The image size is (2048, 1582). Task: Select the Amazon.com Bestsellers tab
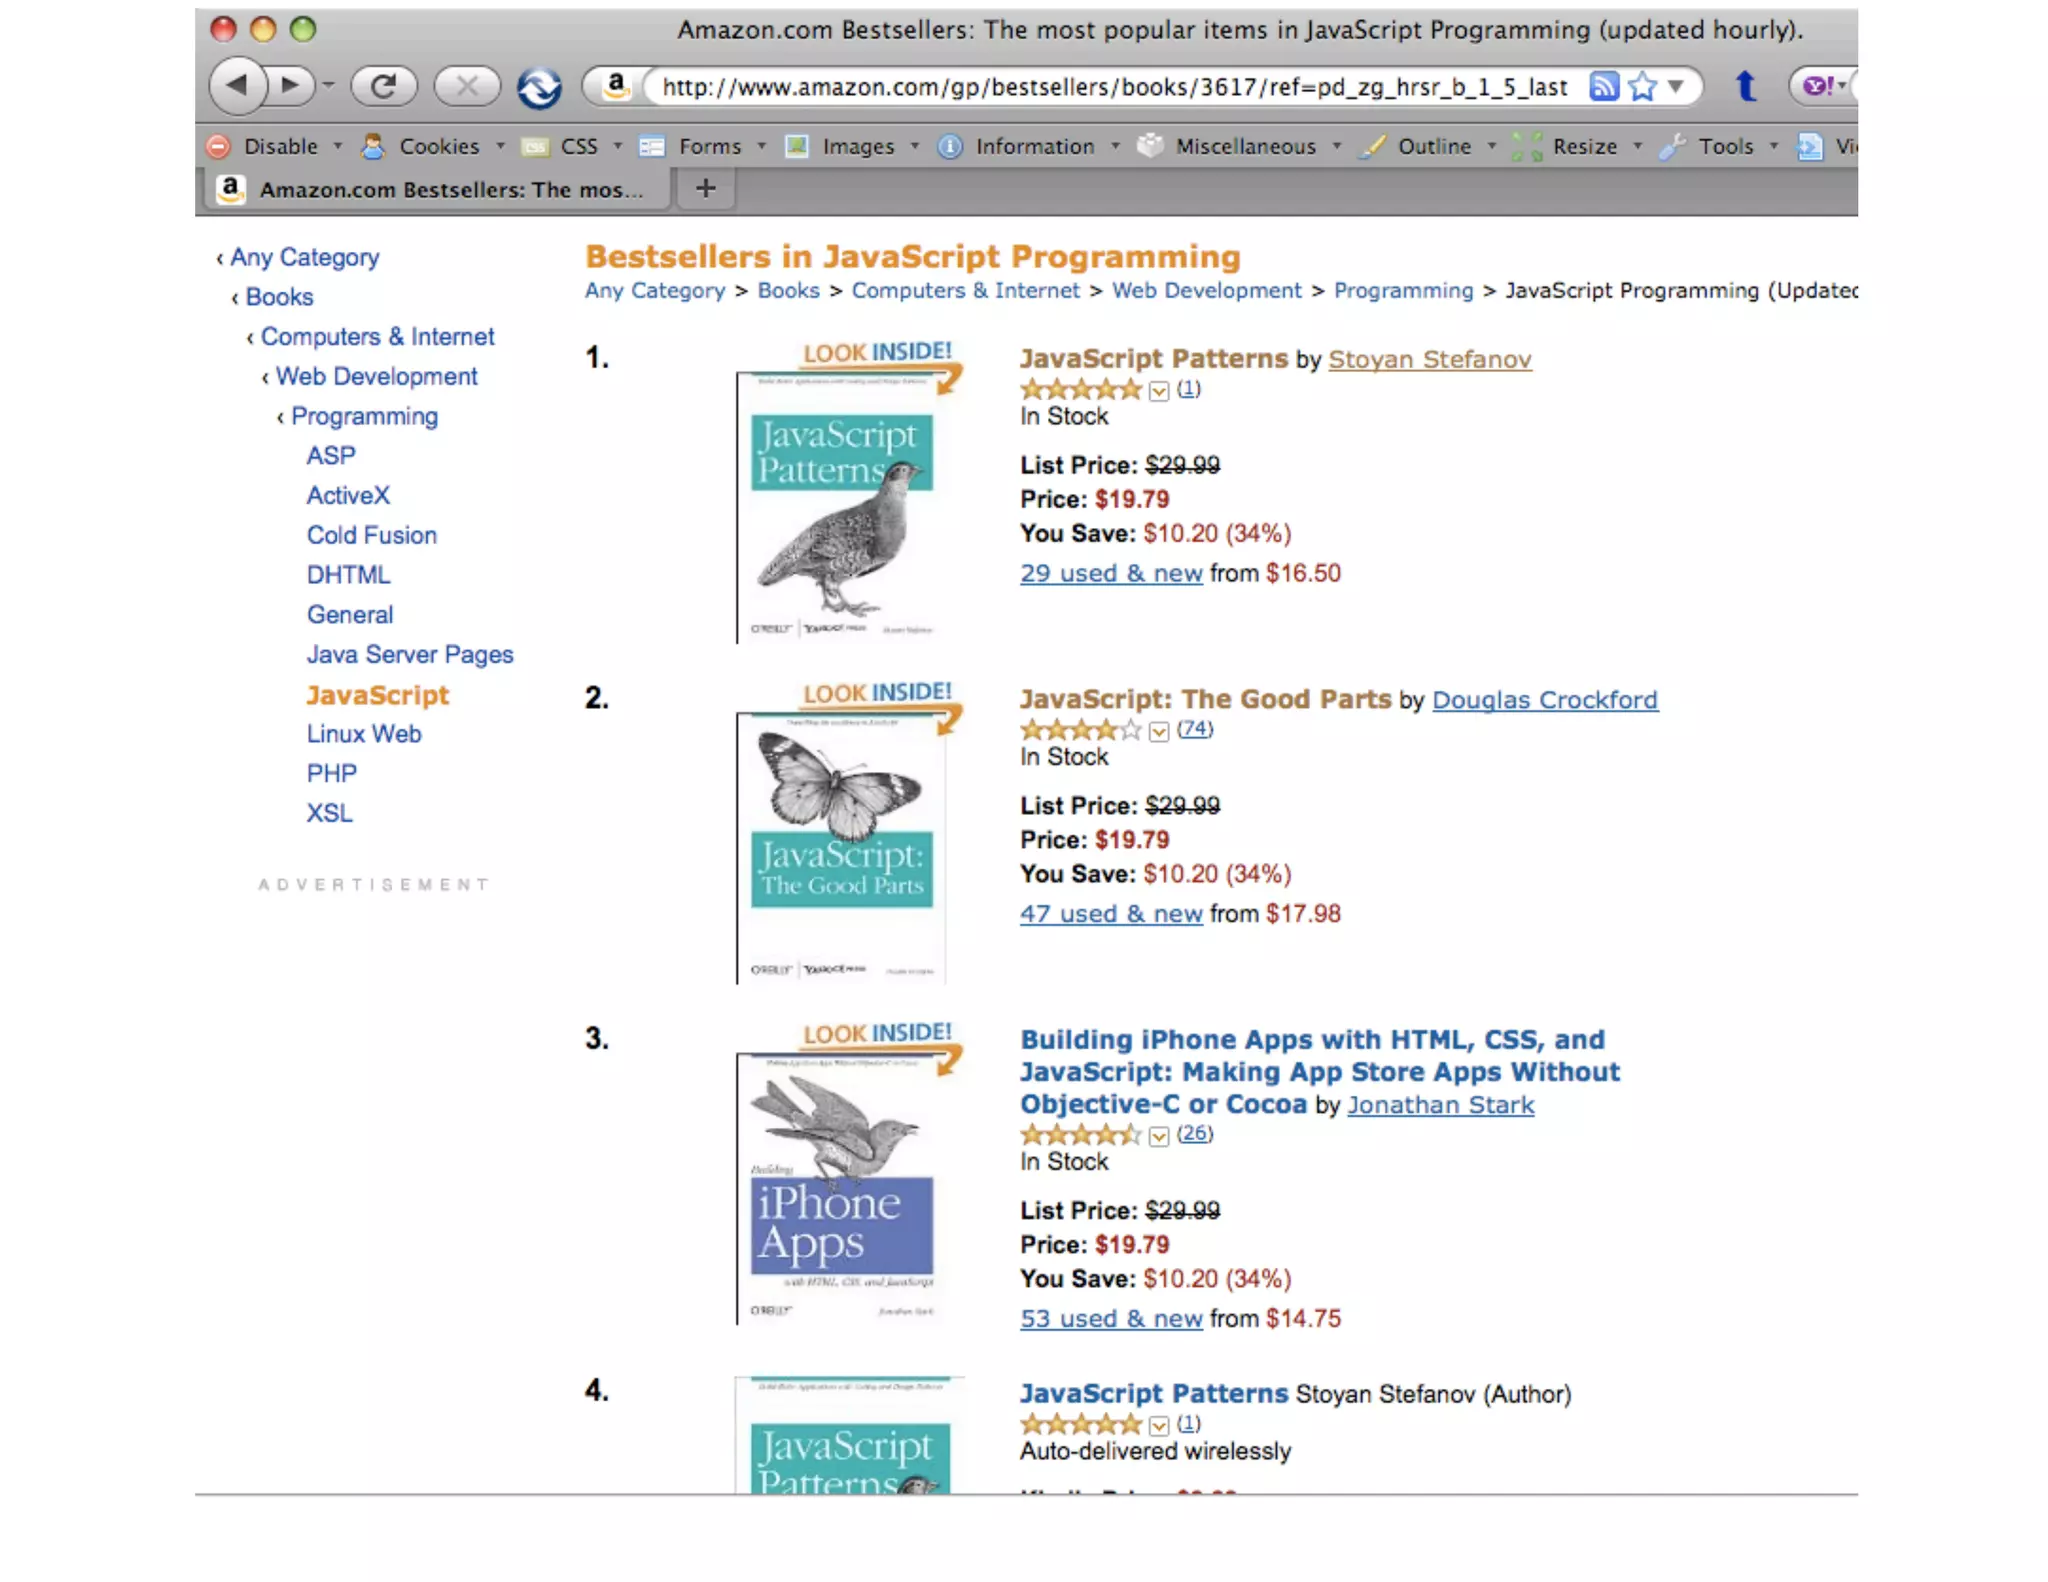(438, 189)
